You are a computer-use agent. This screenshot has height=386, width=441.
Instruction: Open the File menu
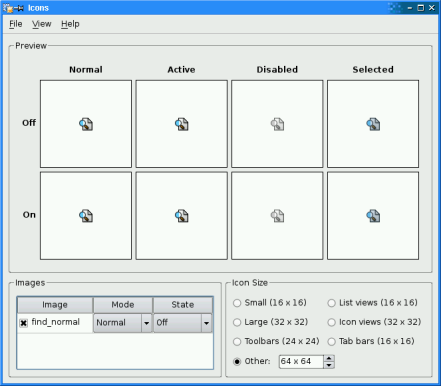[x=16, y=24]
